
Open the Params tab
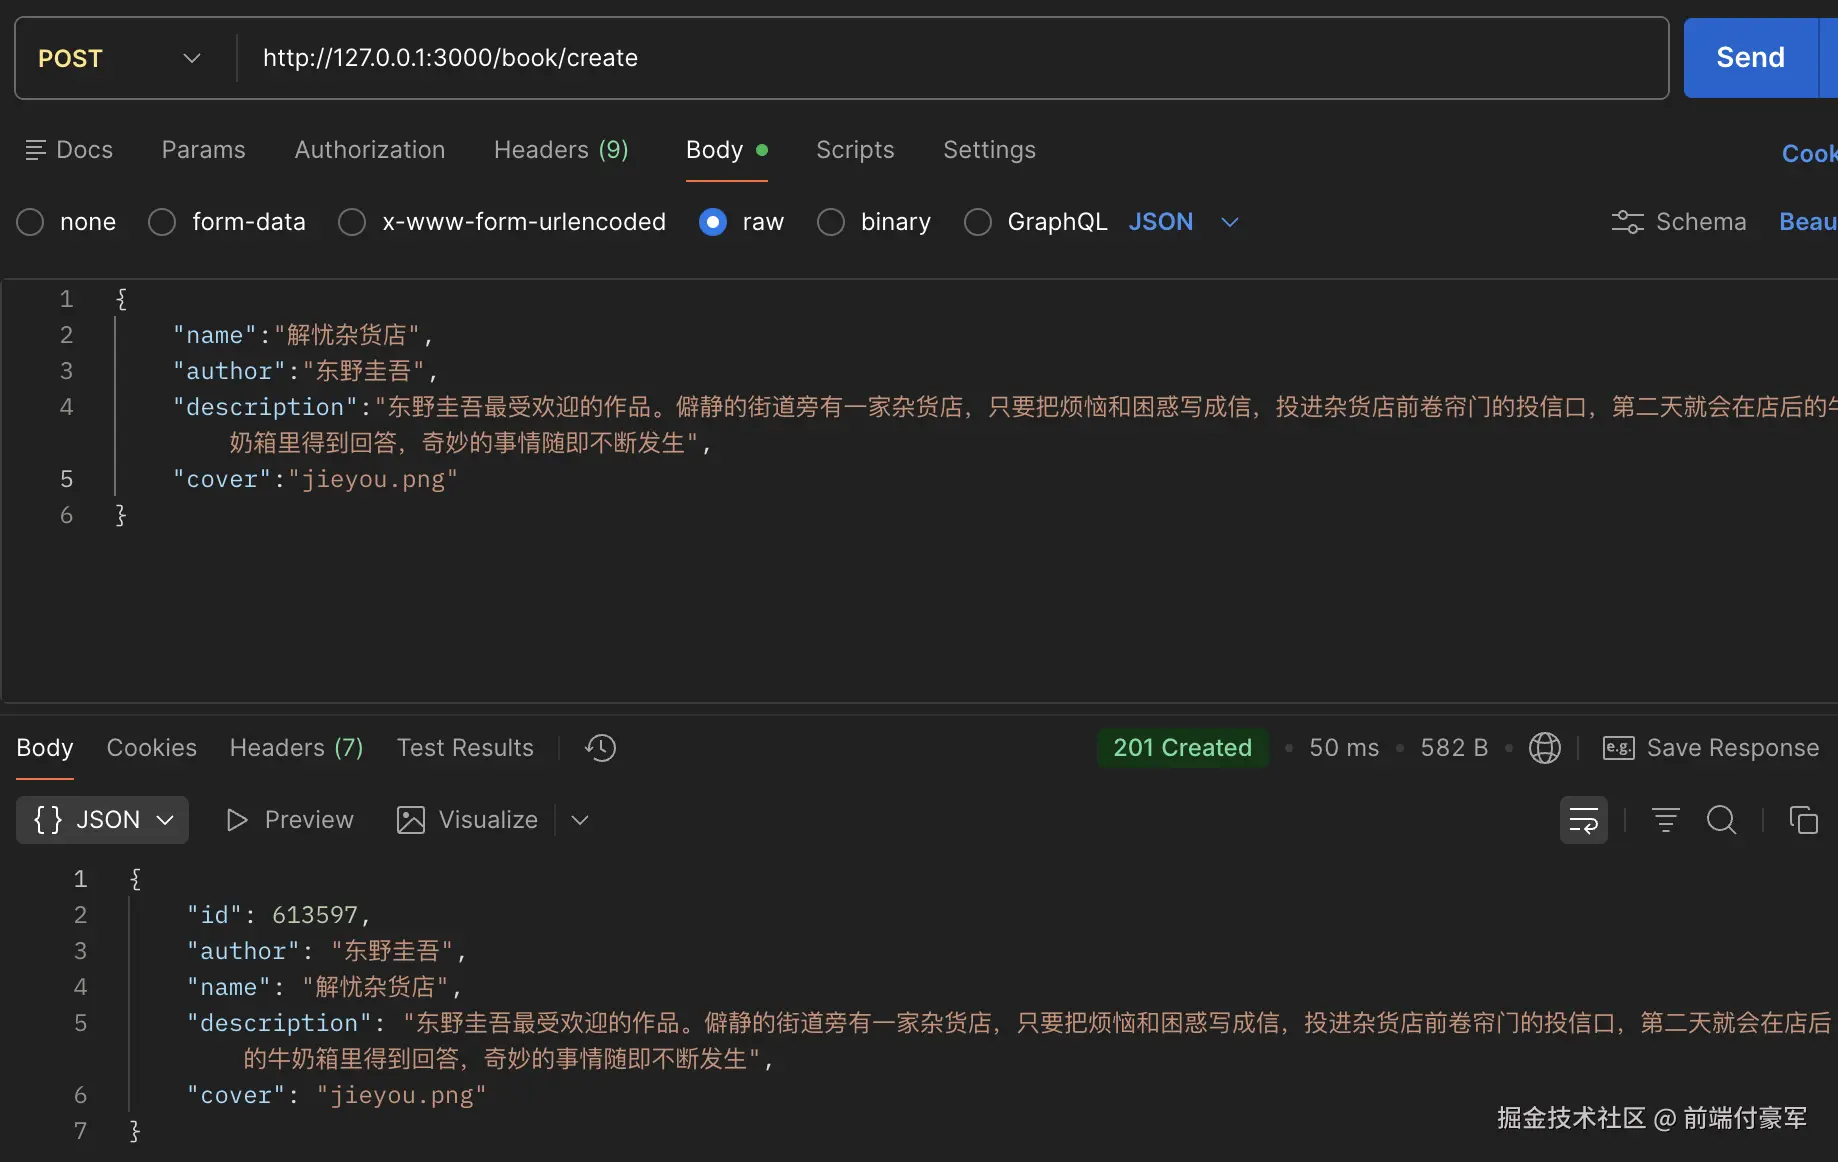204,150
